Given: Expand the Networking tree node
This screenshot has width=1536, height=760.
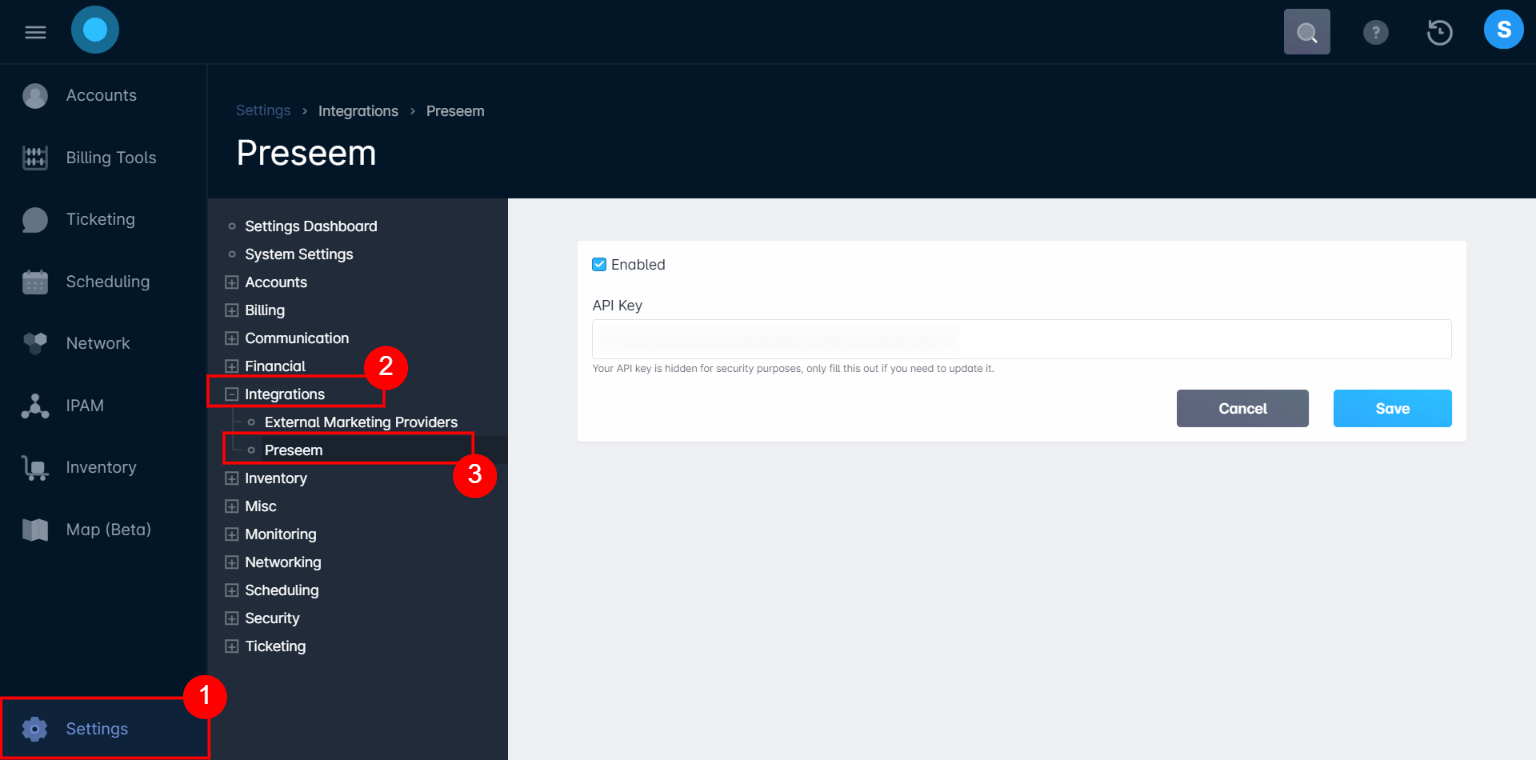Looking at the screenshot, I should point(232,563).
